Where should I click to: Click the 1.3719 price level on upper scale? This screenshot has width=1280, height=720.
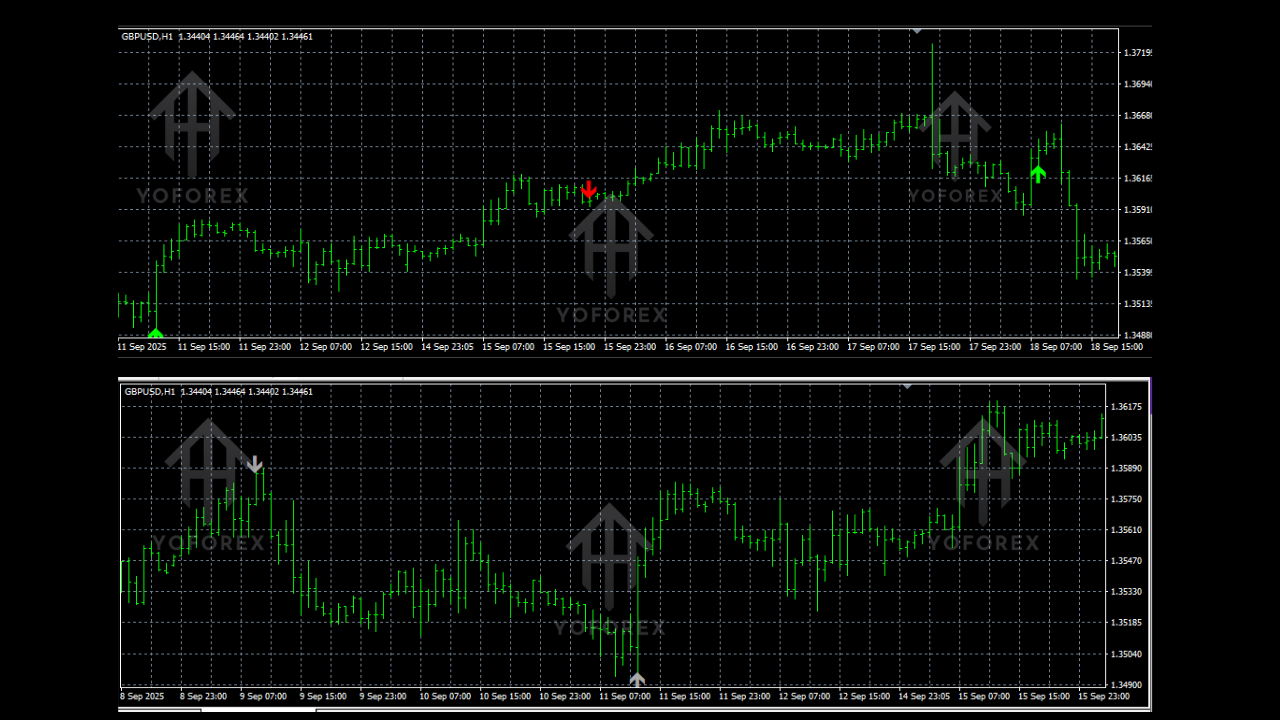[x=1137, y=52]
